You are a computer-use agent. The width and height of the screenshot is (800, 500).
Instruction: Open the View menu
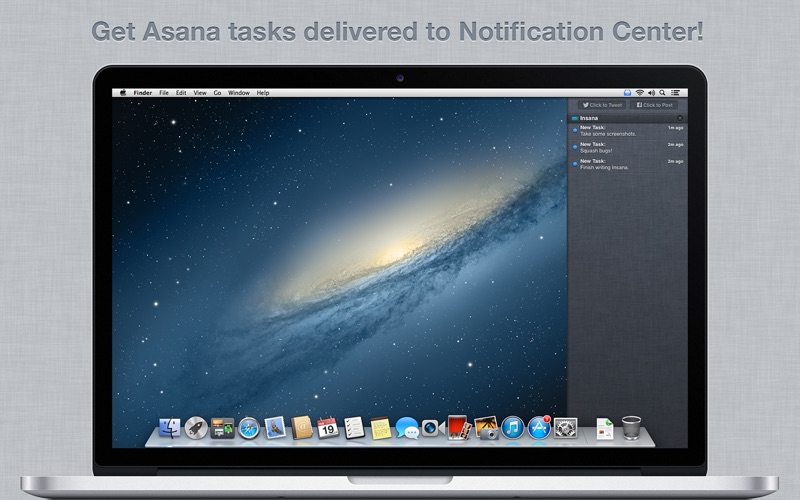coord(200,93)
